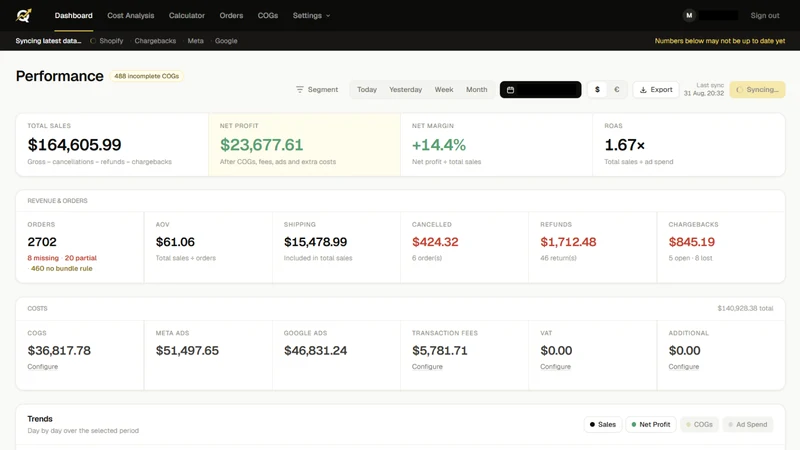The image size is (800, 450).
Task: Expand the Settings dropdown menu
Action: coord(311,15)
